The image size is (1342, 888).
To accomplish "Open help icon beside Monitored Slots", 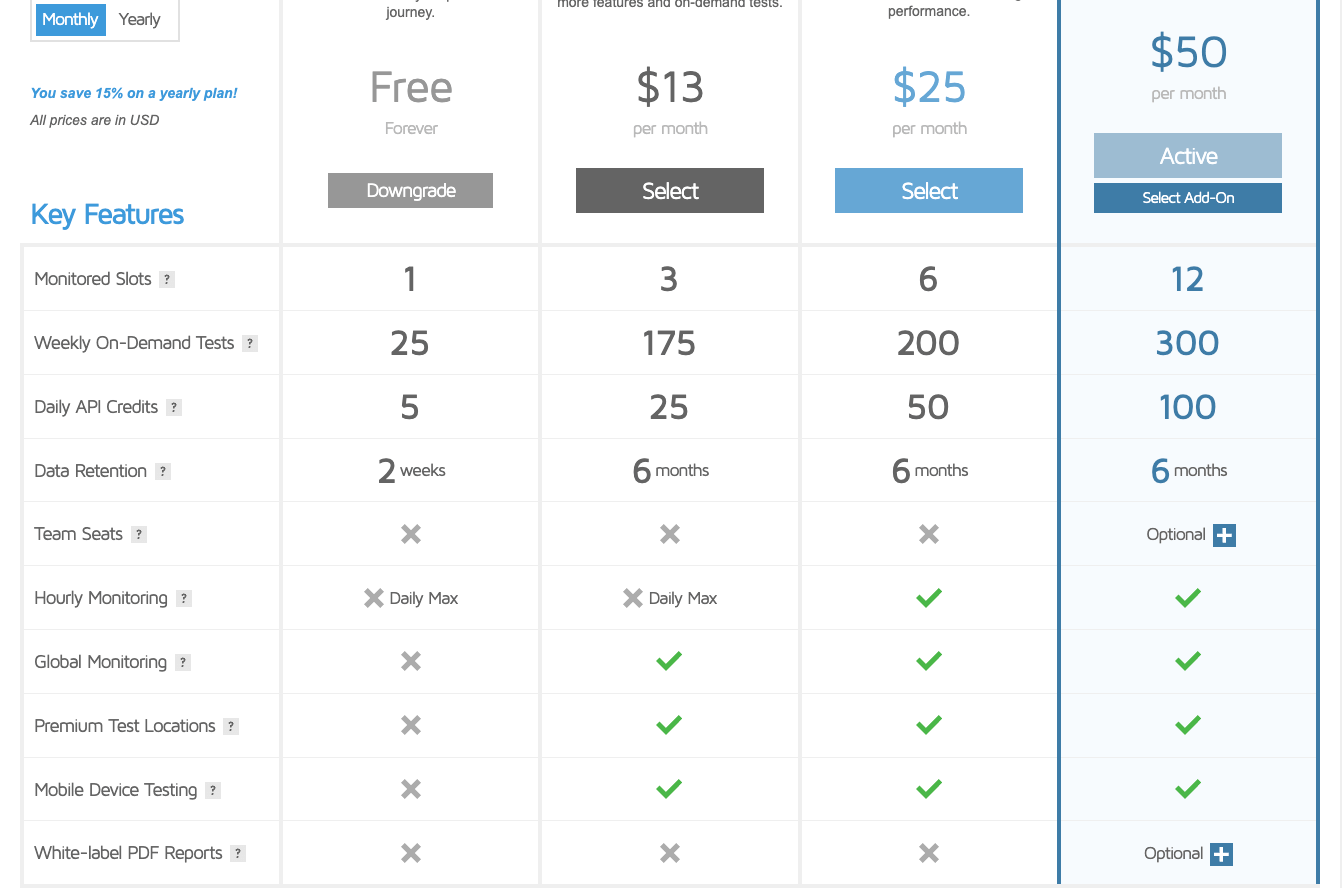I will point(167,280).
